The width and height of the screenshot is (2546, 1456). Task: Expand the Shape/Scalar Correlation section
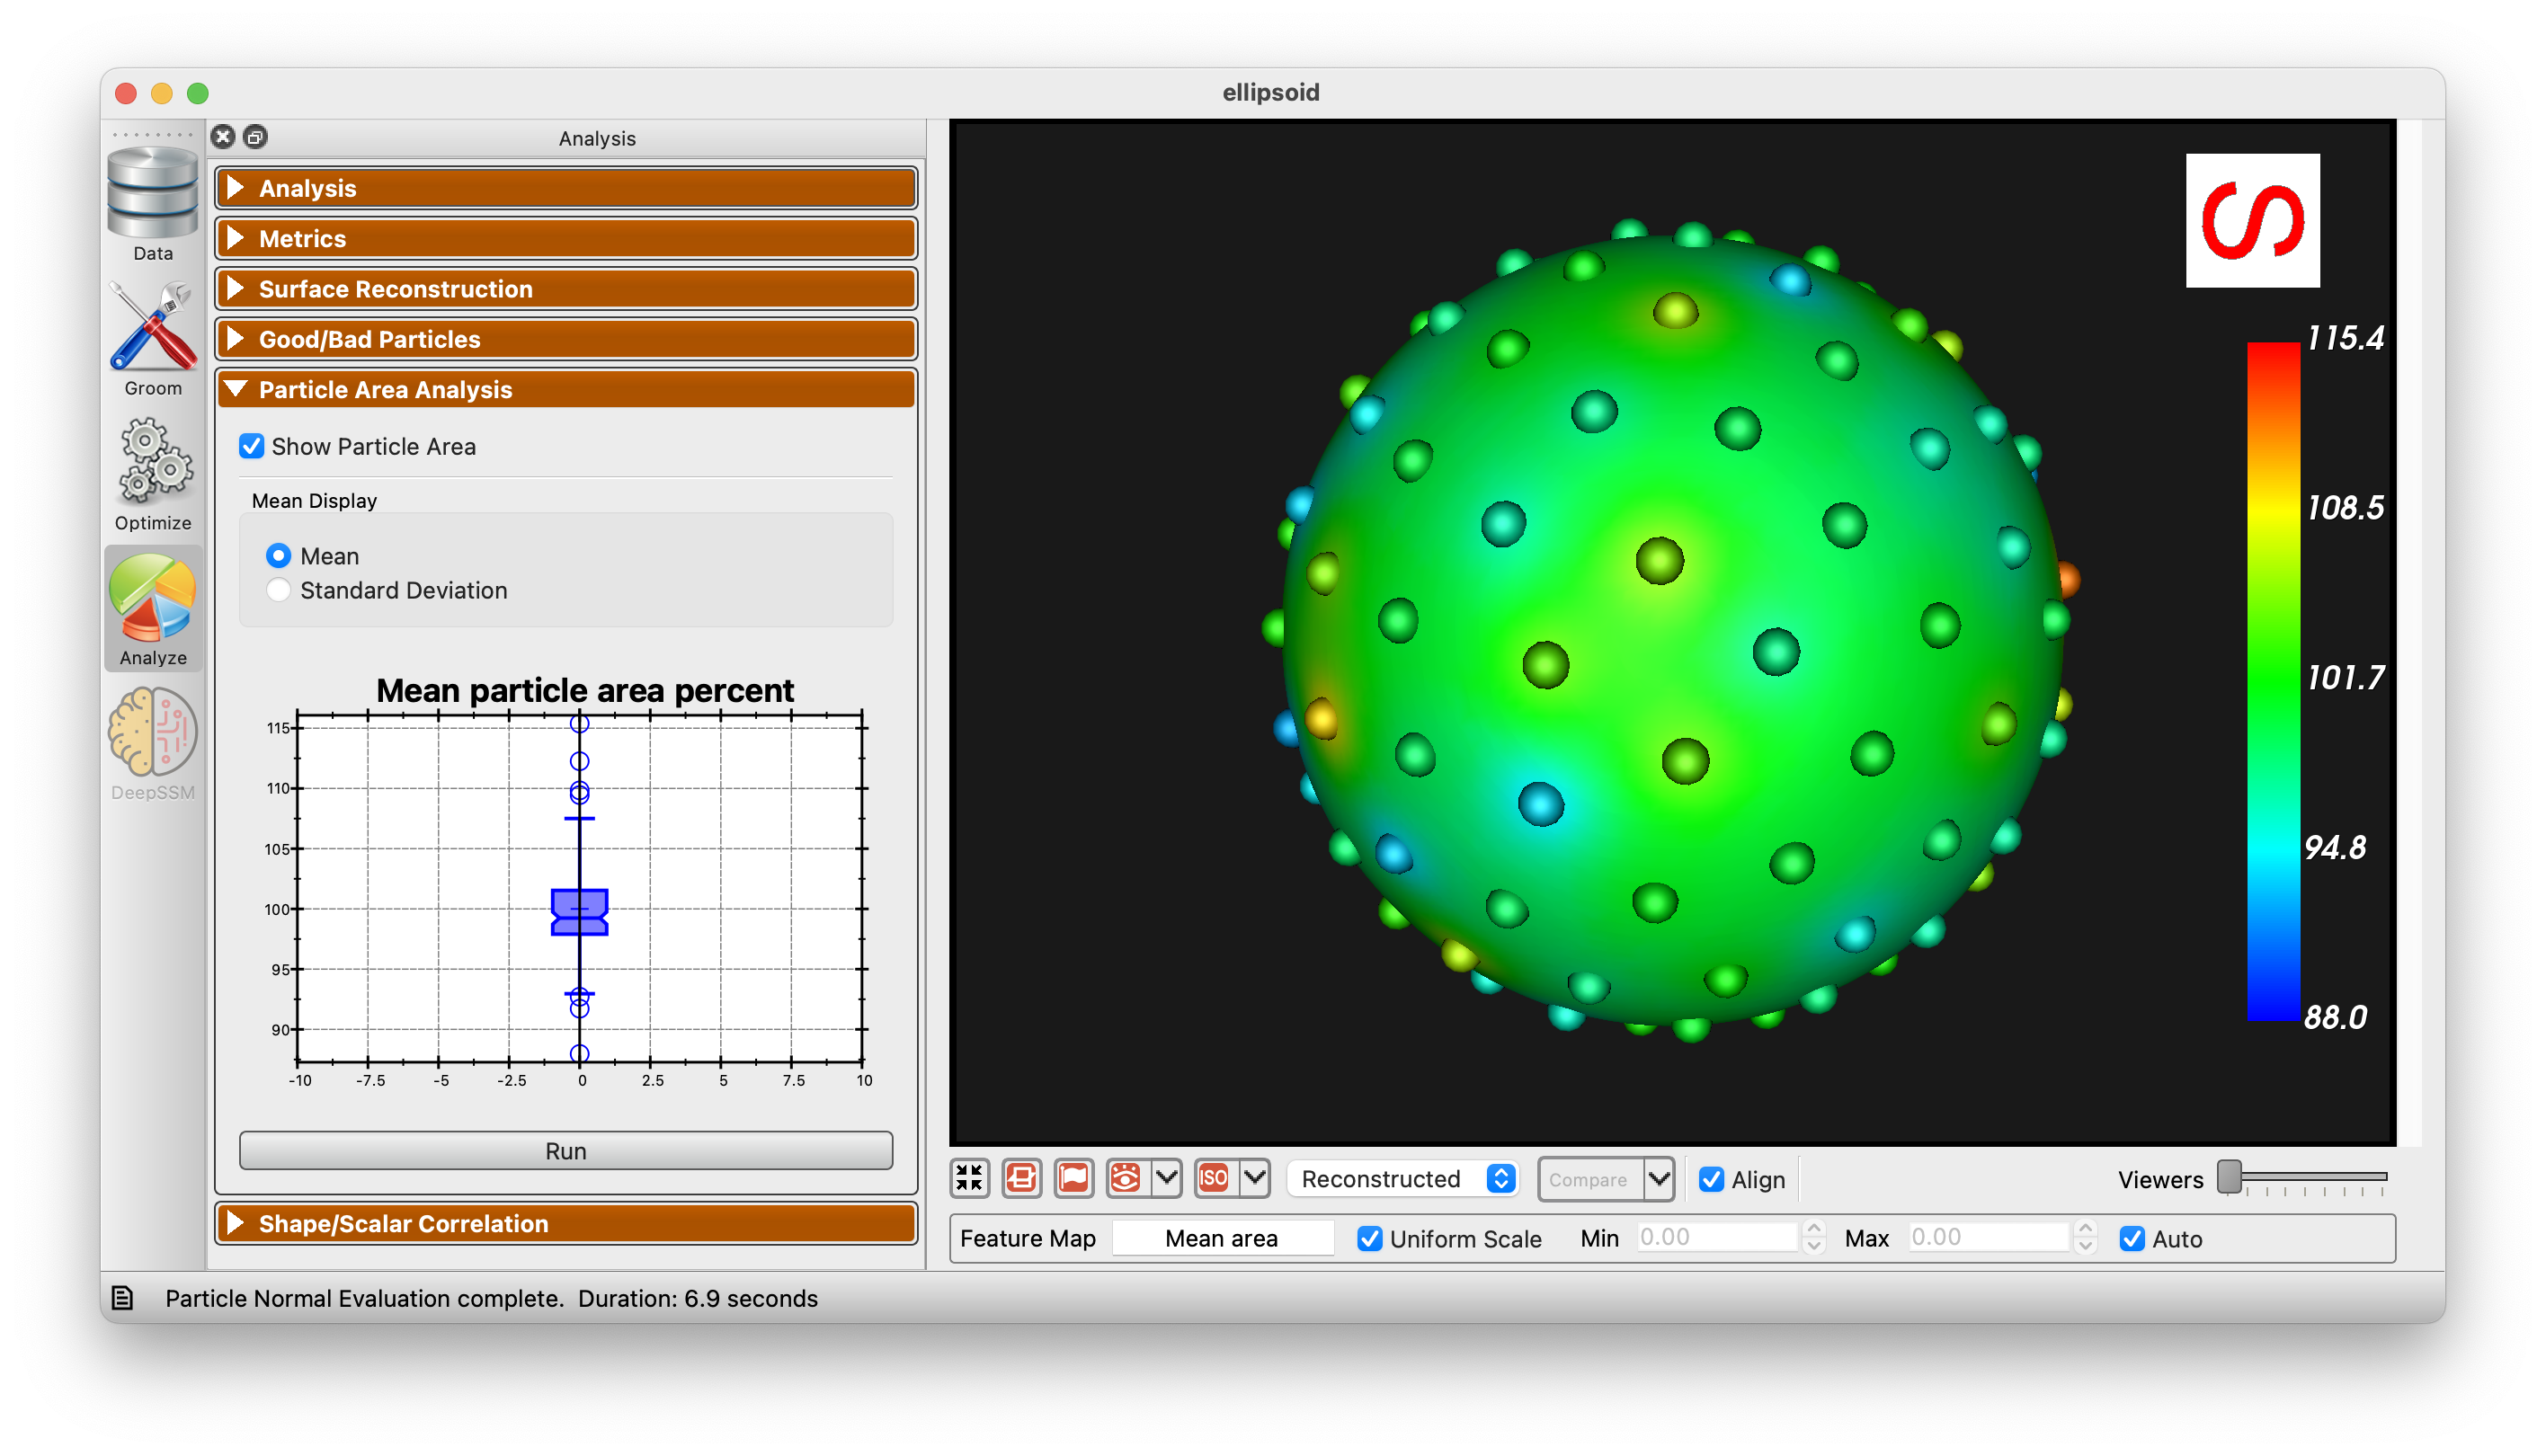(566, 1223)
